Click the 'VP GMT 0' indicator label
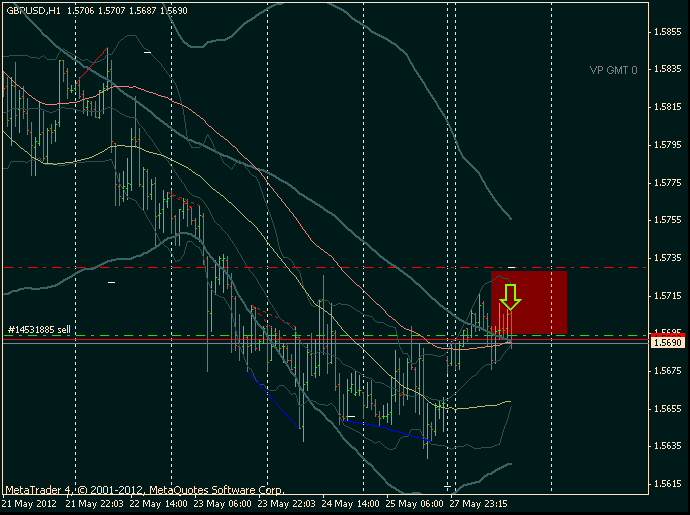Image resolution: width=690 pixels, height=515 pixels. [x=613, y=70]
